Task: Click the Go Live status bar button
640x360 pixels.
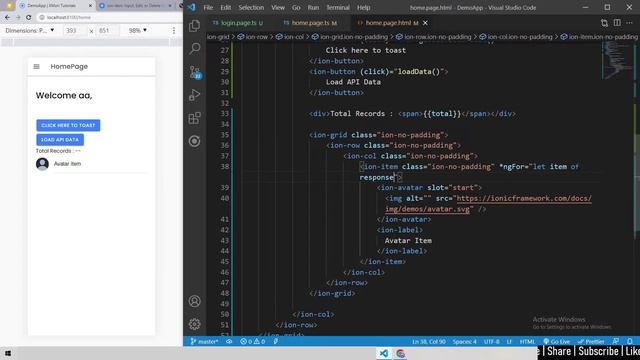Action: (x=557, y=342)
